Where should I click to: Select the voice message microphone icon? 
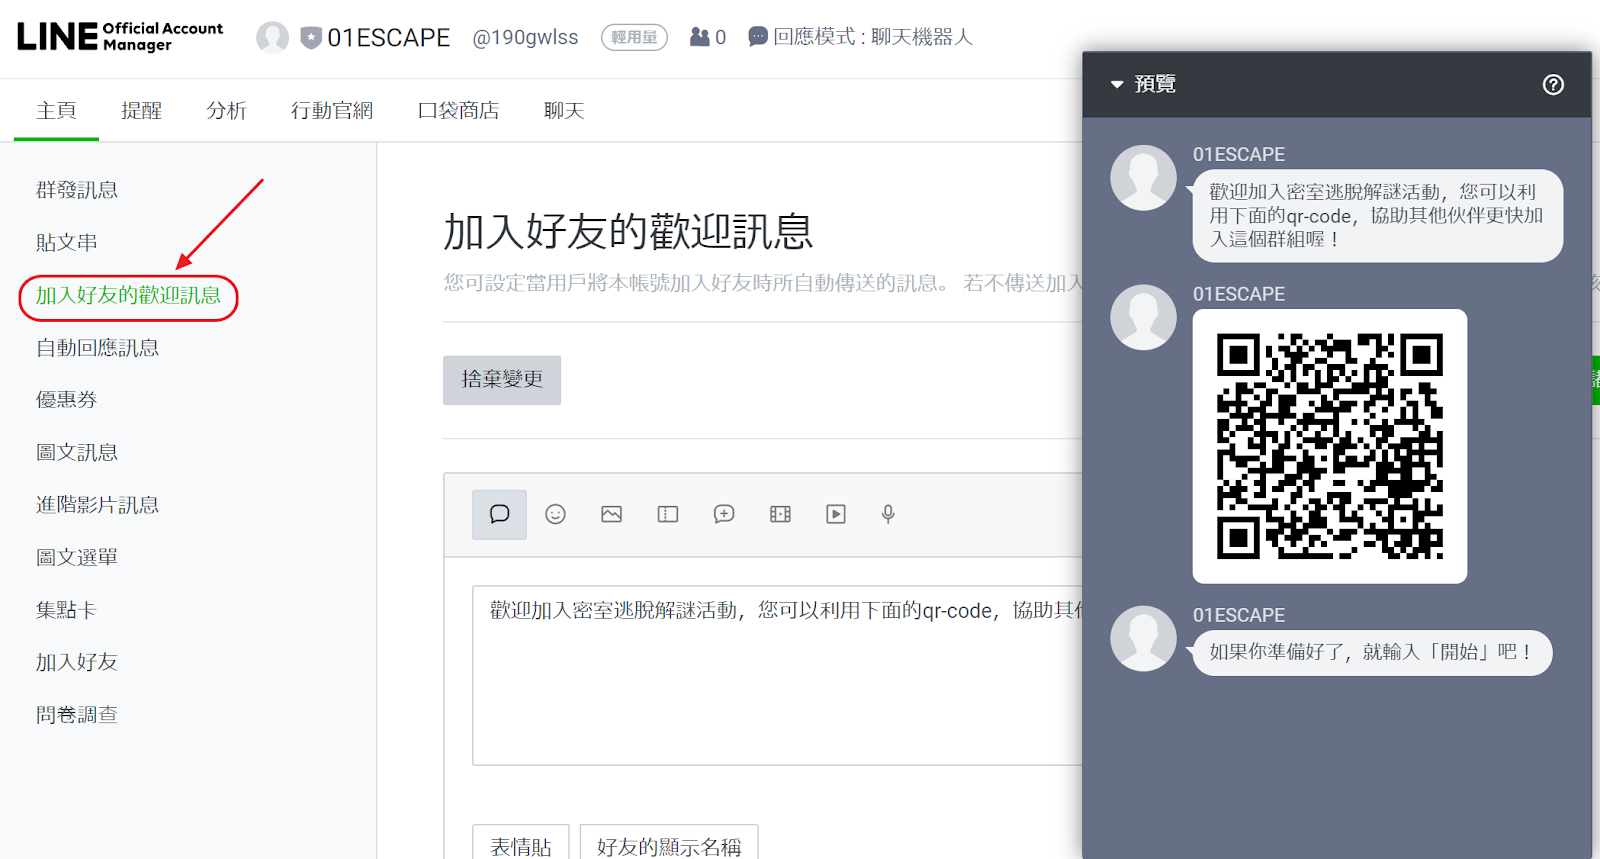click(888, 514)
